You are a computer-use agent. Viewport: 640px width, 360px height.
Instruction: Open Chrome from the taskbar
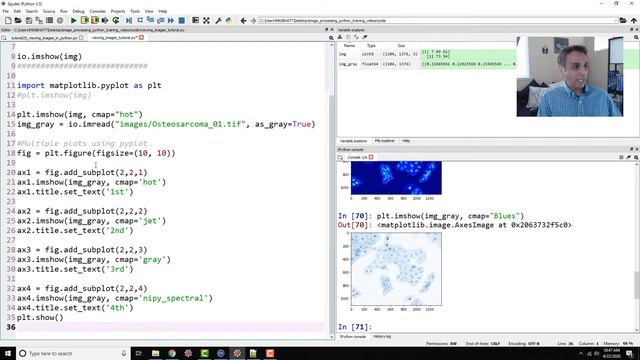click(172, 353)
